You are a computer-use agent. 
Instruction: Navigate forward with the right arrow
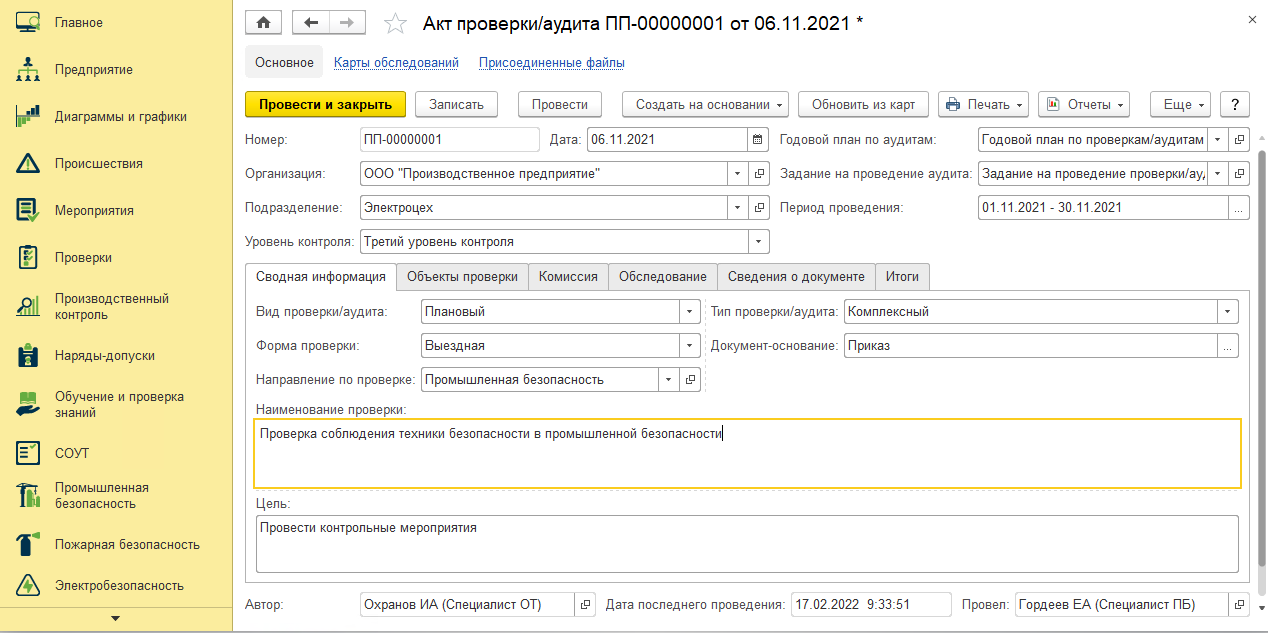point(347,22)
